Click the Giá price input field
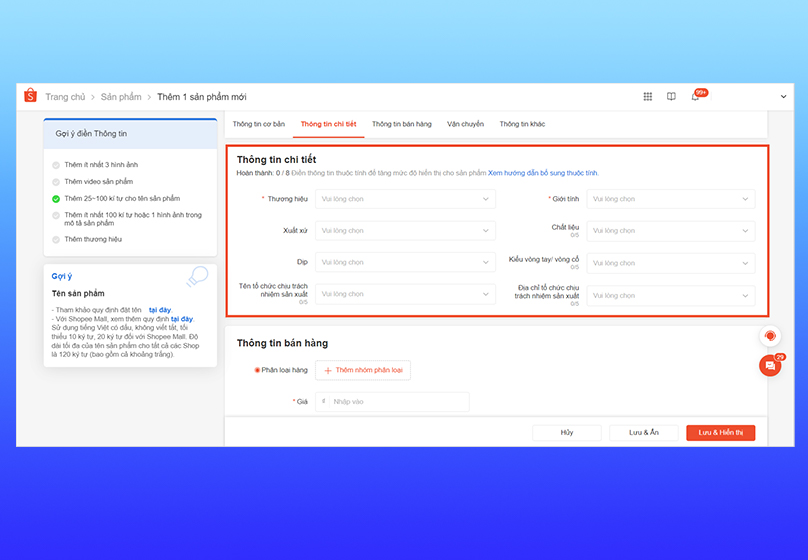Image resolution: width=808 pixels, height=560 pixels. click(x=395, y=402)
